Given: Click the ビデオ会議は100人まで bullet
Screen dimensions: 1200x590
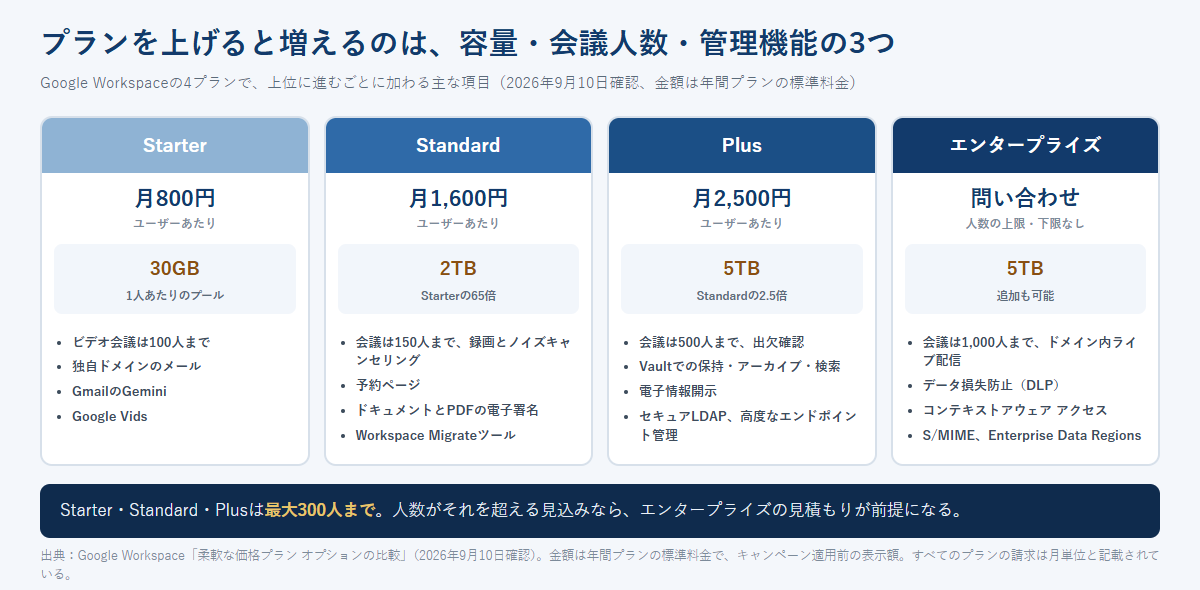Looking at the screenshot, I should click(x=141, y=341).
